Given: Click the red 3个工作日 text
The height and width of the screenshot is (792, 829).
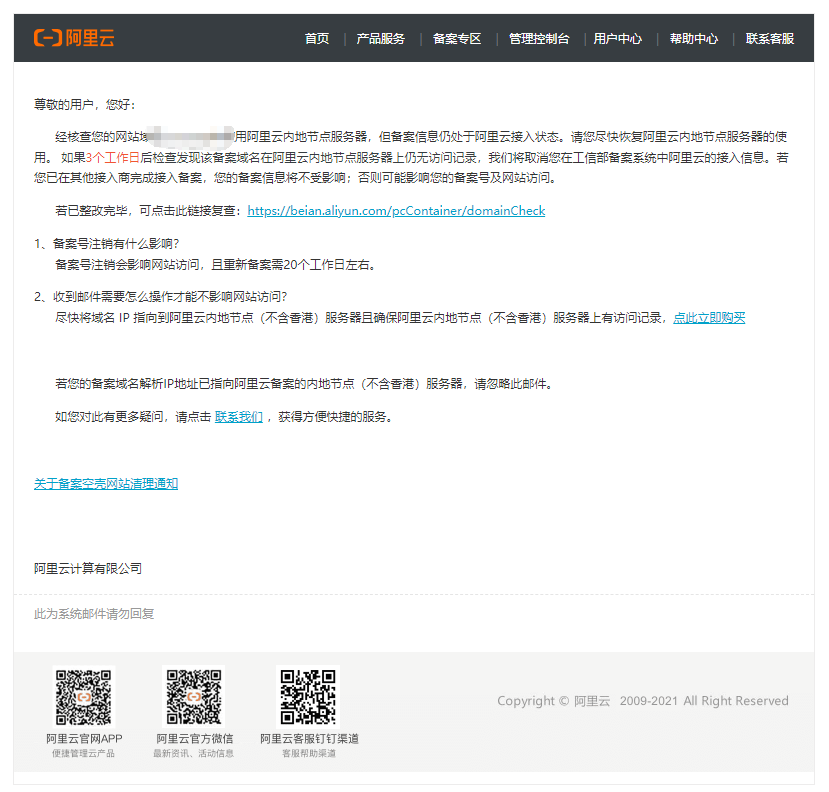Looking at the screenshot, I should click(113, 158).
